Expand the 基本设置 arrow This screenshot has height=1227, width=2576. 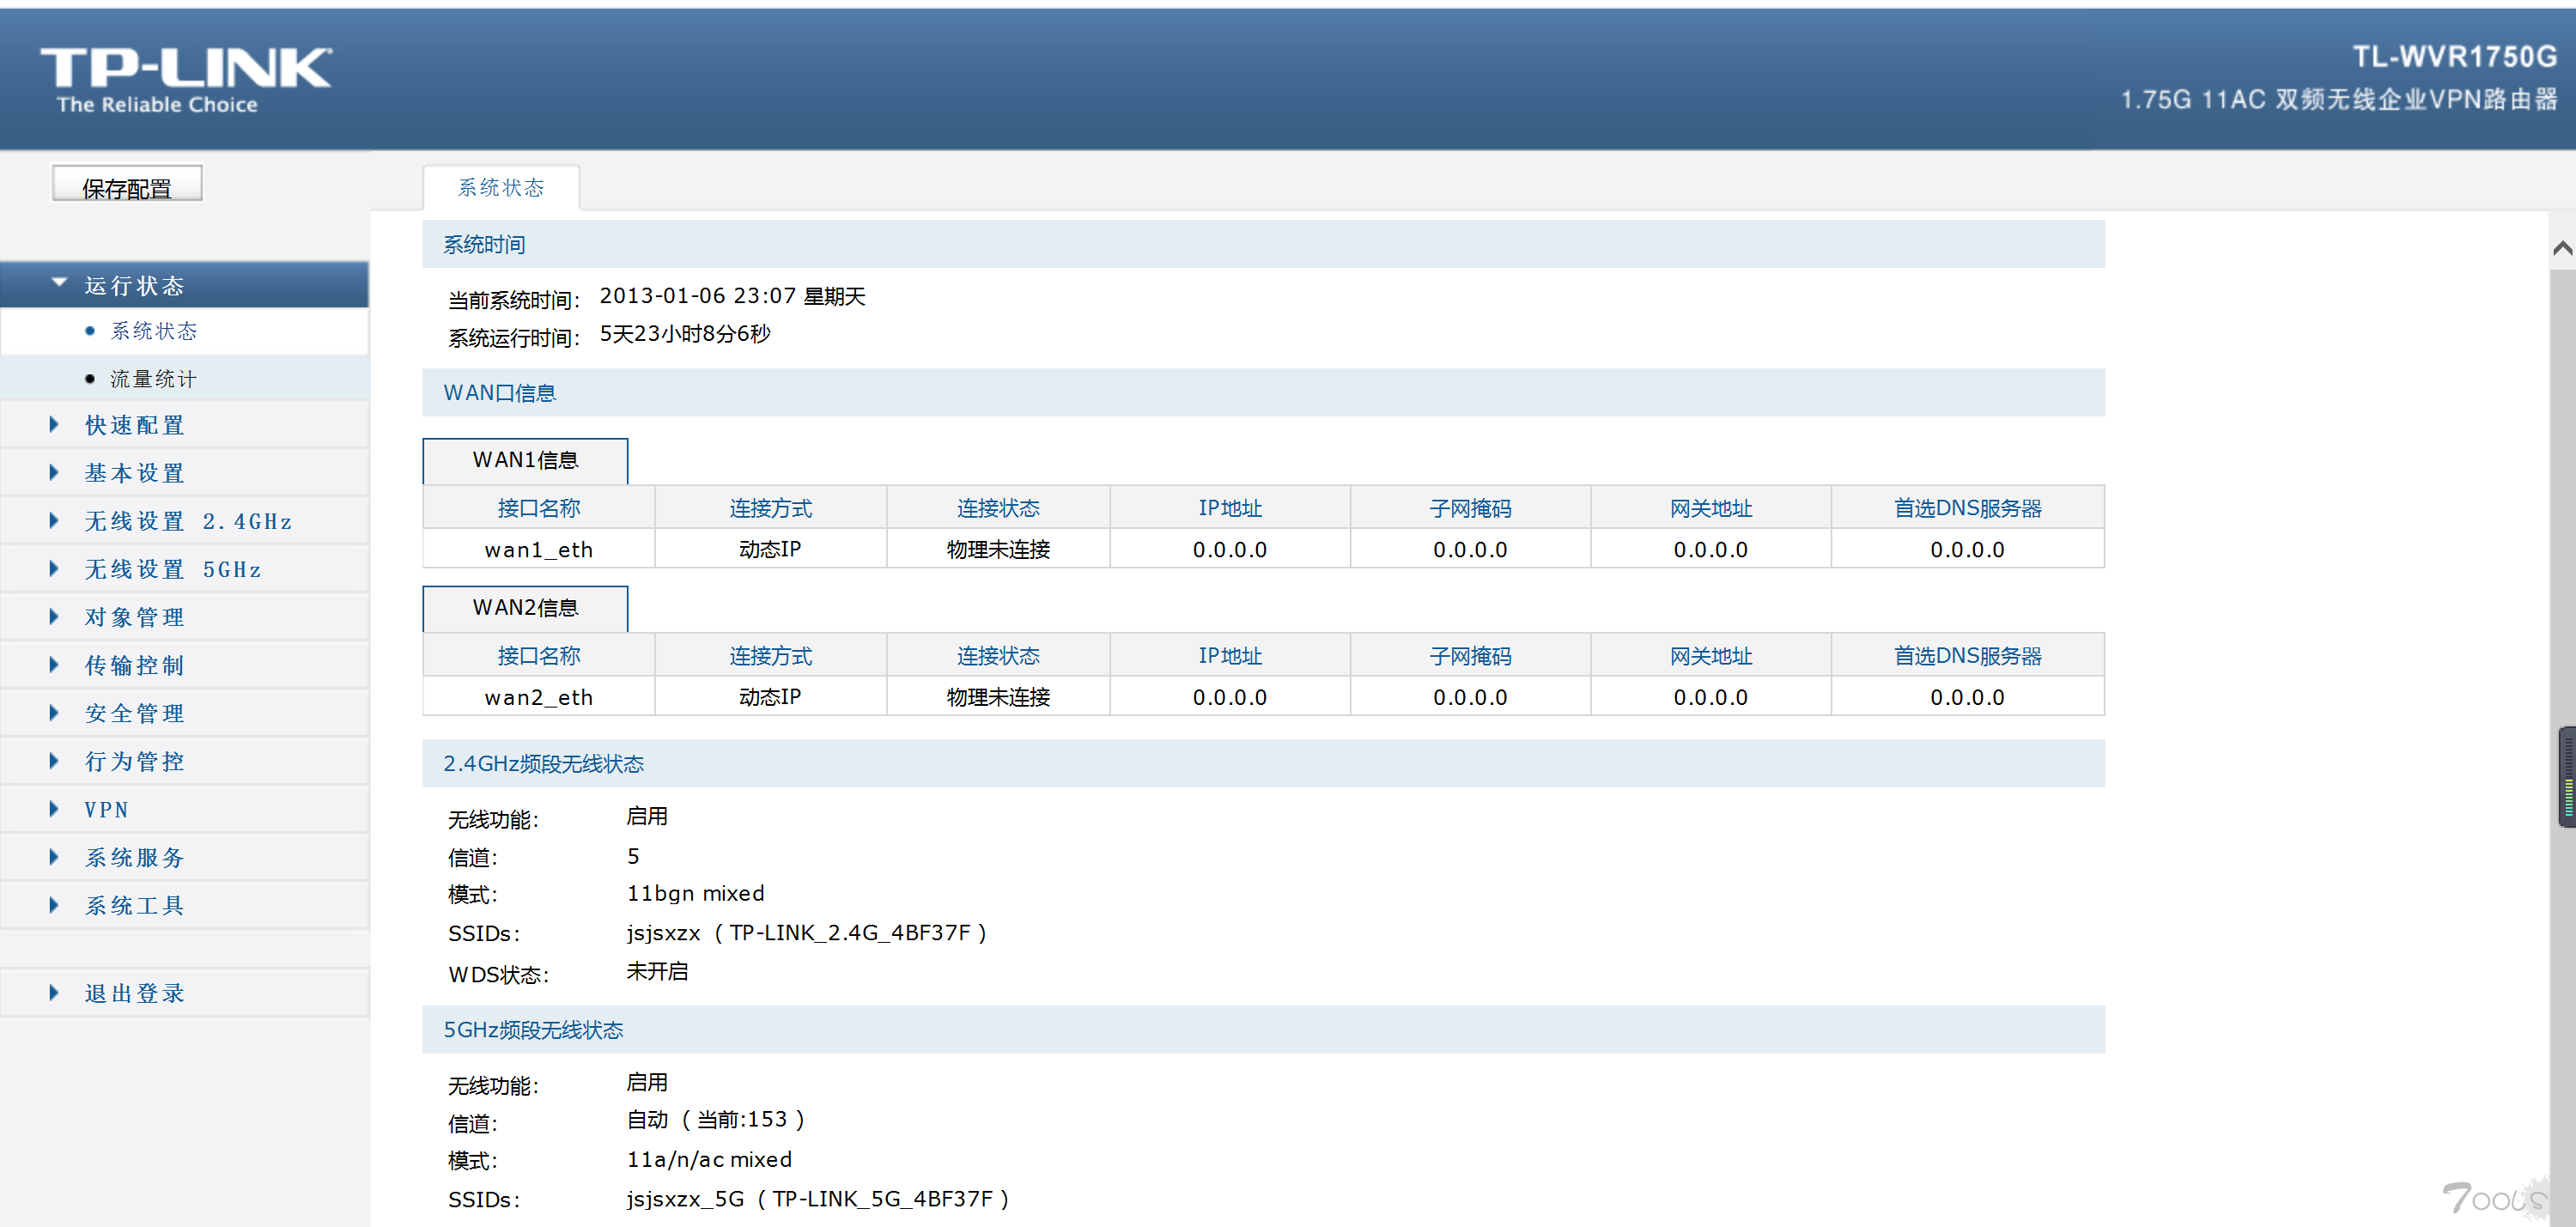pyautogui.click(x=54, y=473)
